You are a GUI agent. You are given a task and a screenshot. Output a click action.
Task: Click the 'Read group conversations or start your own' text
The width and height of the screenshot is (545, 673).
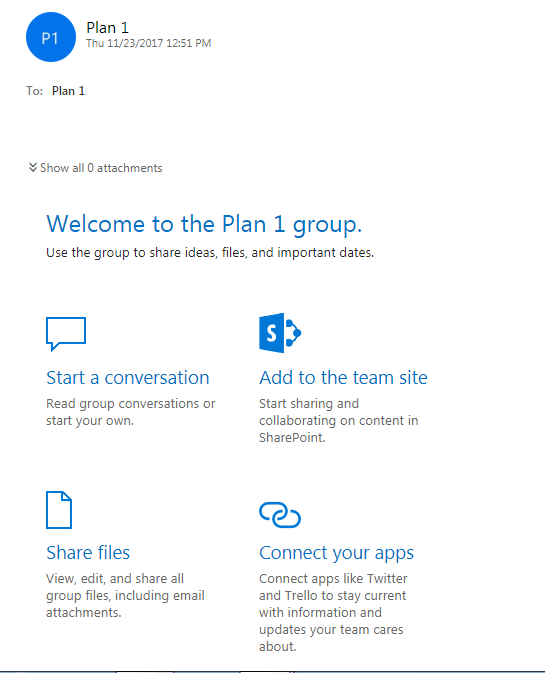click(130, 412)
